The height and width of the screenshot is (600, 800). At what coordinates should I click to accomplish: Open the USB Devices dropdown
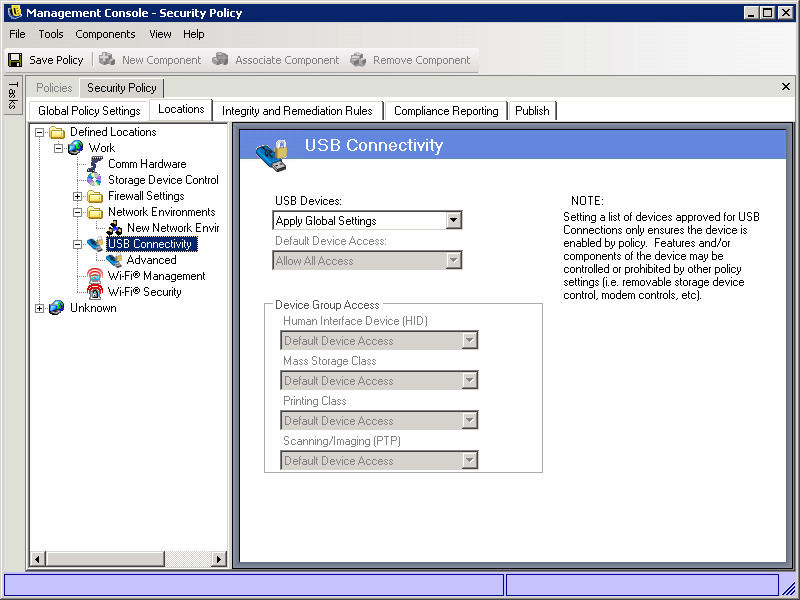(453, 220)
